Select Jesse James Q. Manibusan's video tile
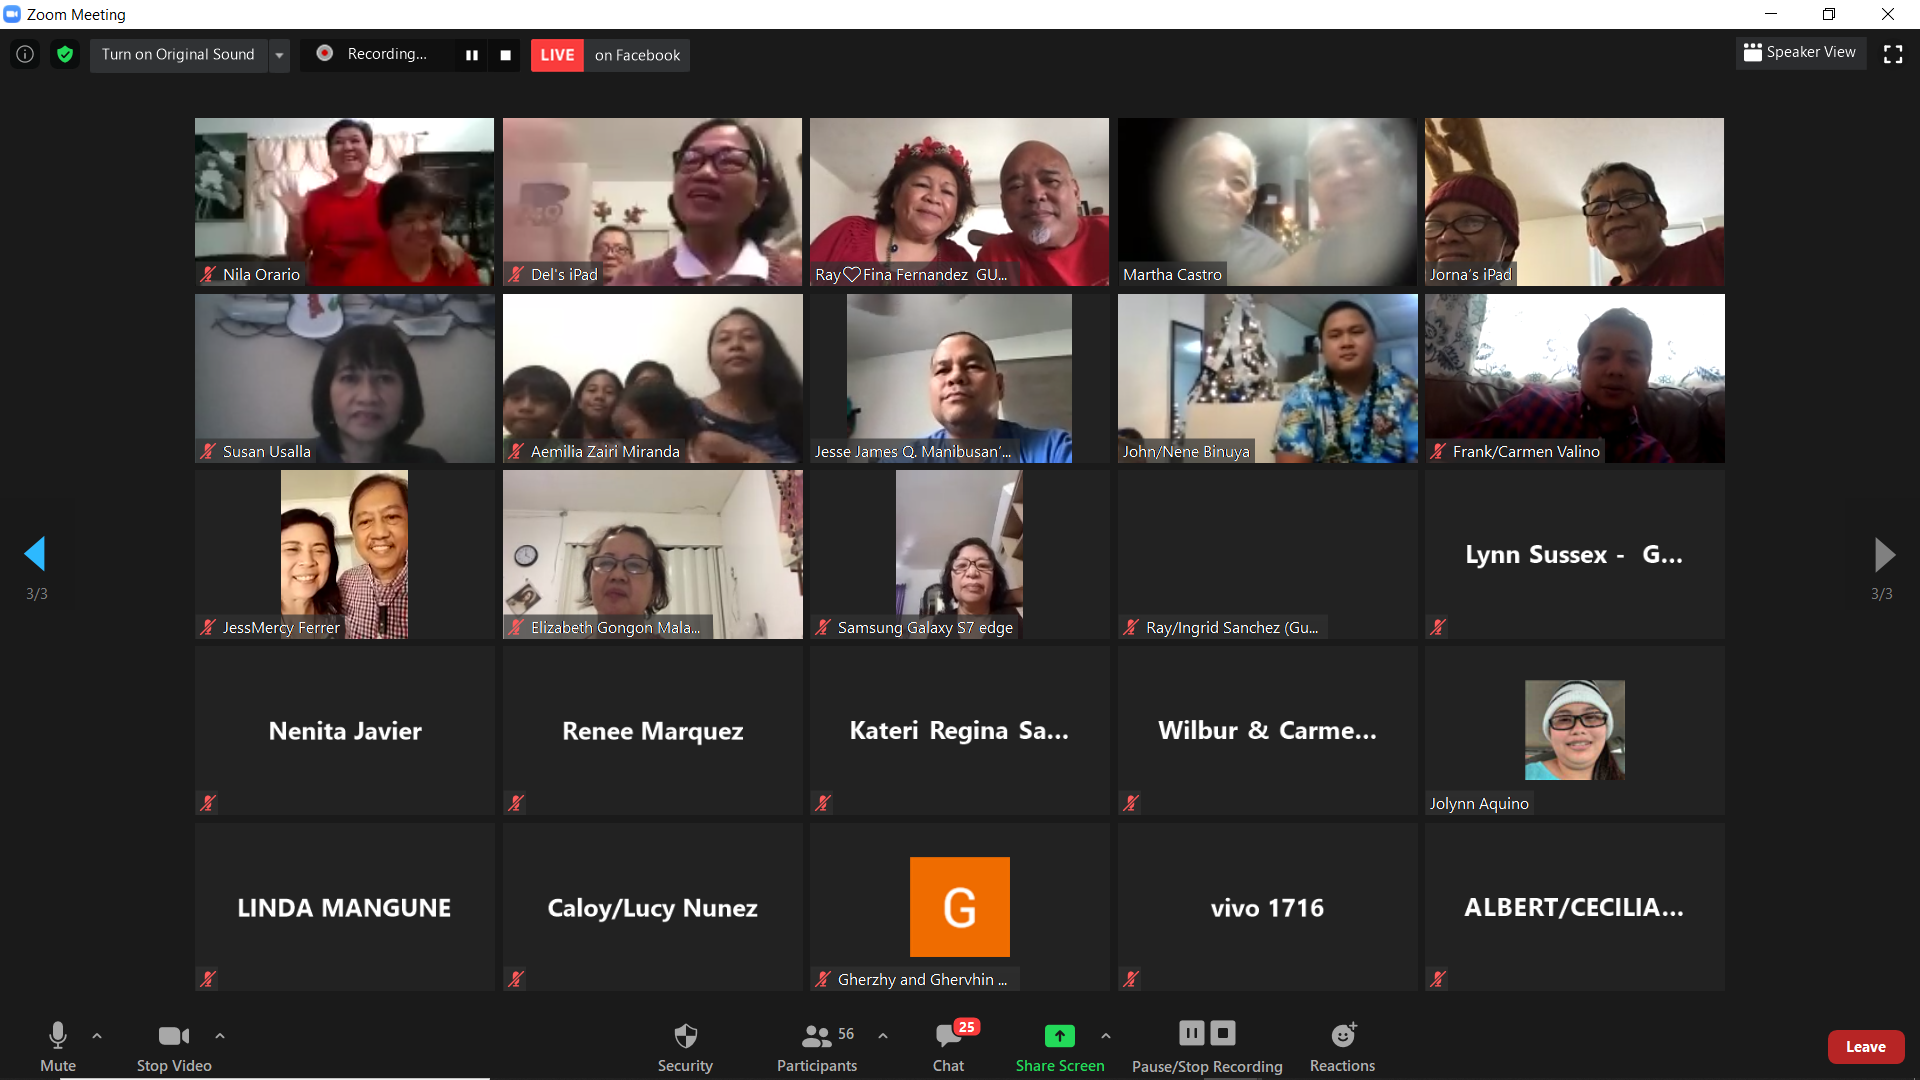 [959, 378]
